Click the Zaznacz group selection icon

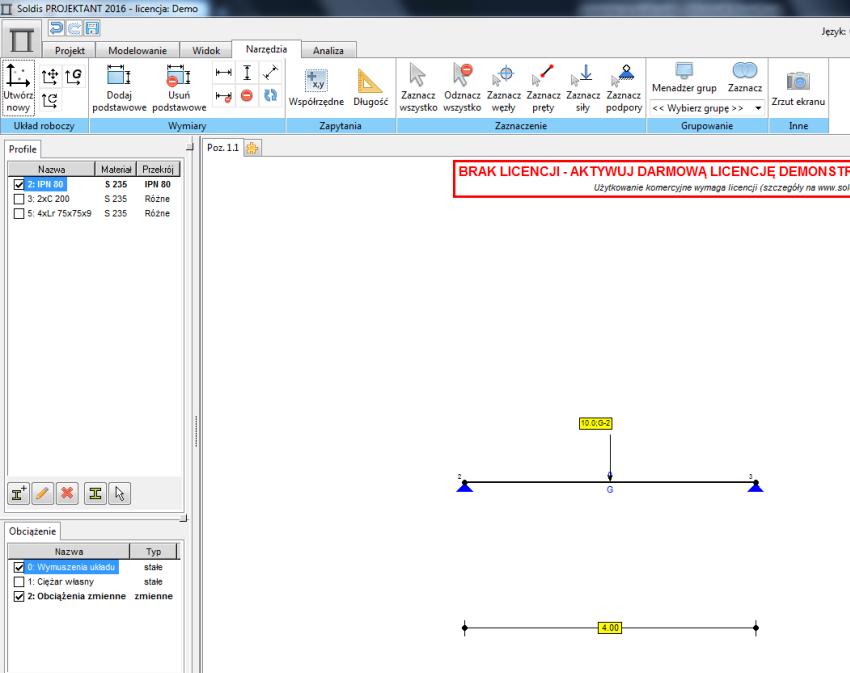(x=745, y=78)
